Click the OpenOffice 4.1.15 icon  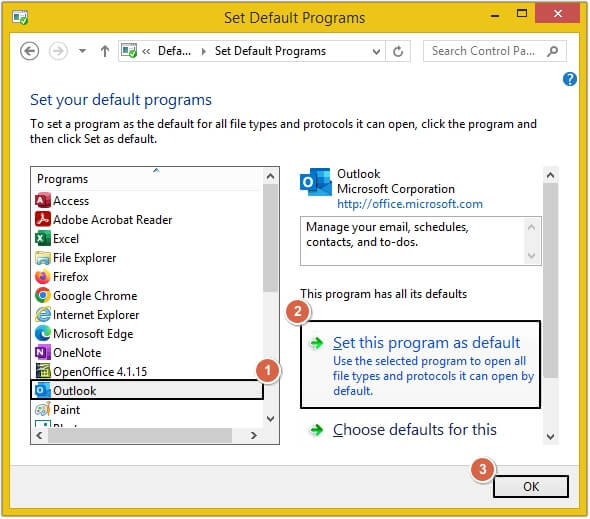(x=43, y=371)
